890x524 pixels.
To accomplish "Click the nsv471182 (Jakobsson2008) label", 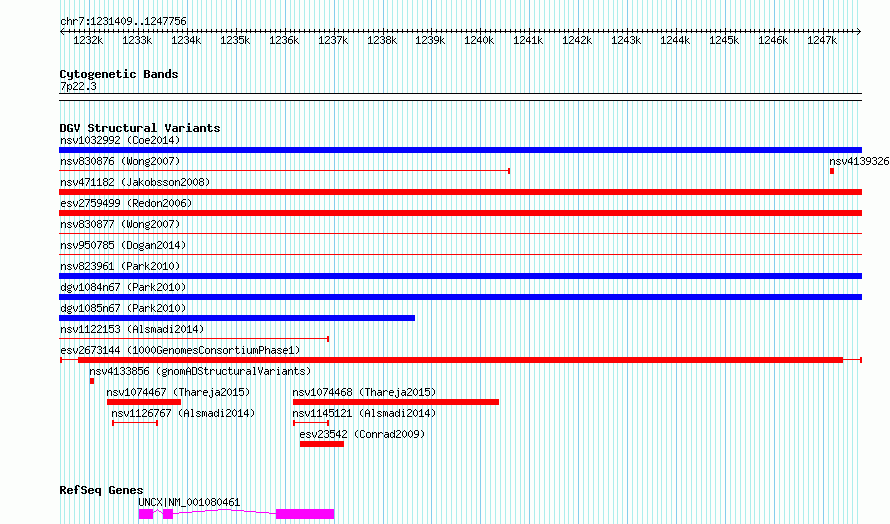I will click(135, 182).
